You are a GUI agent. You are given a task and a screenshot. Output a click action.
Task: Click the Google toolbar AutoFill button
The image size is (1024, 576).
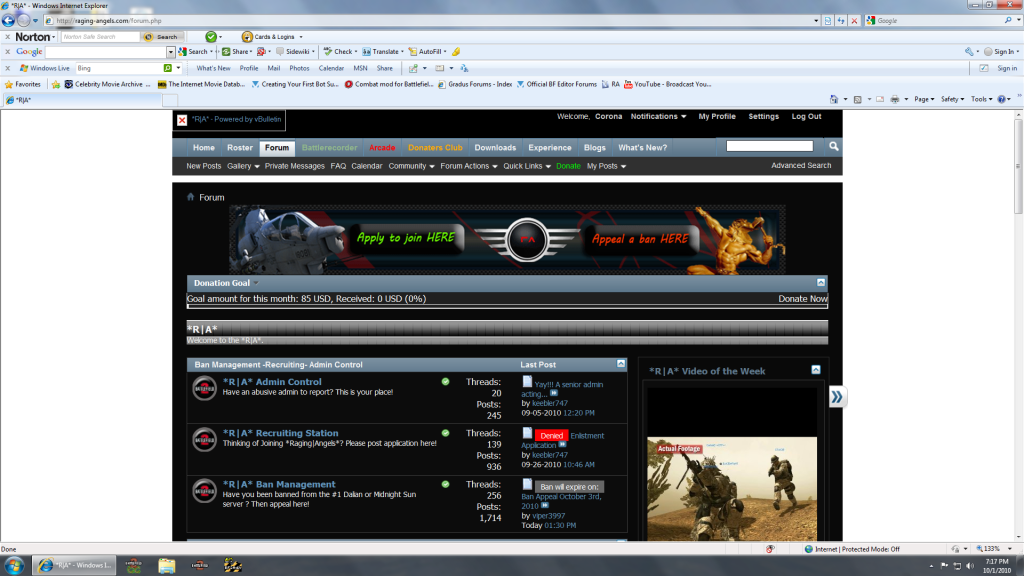[427, 52]
